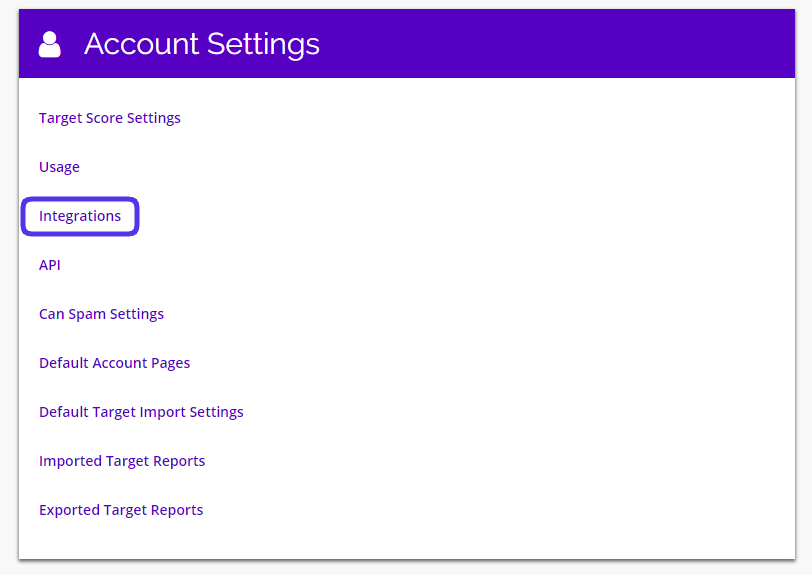View Default Account Pages
Screen dimensions: 812x575
[114, 363]
